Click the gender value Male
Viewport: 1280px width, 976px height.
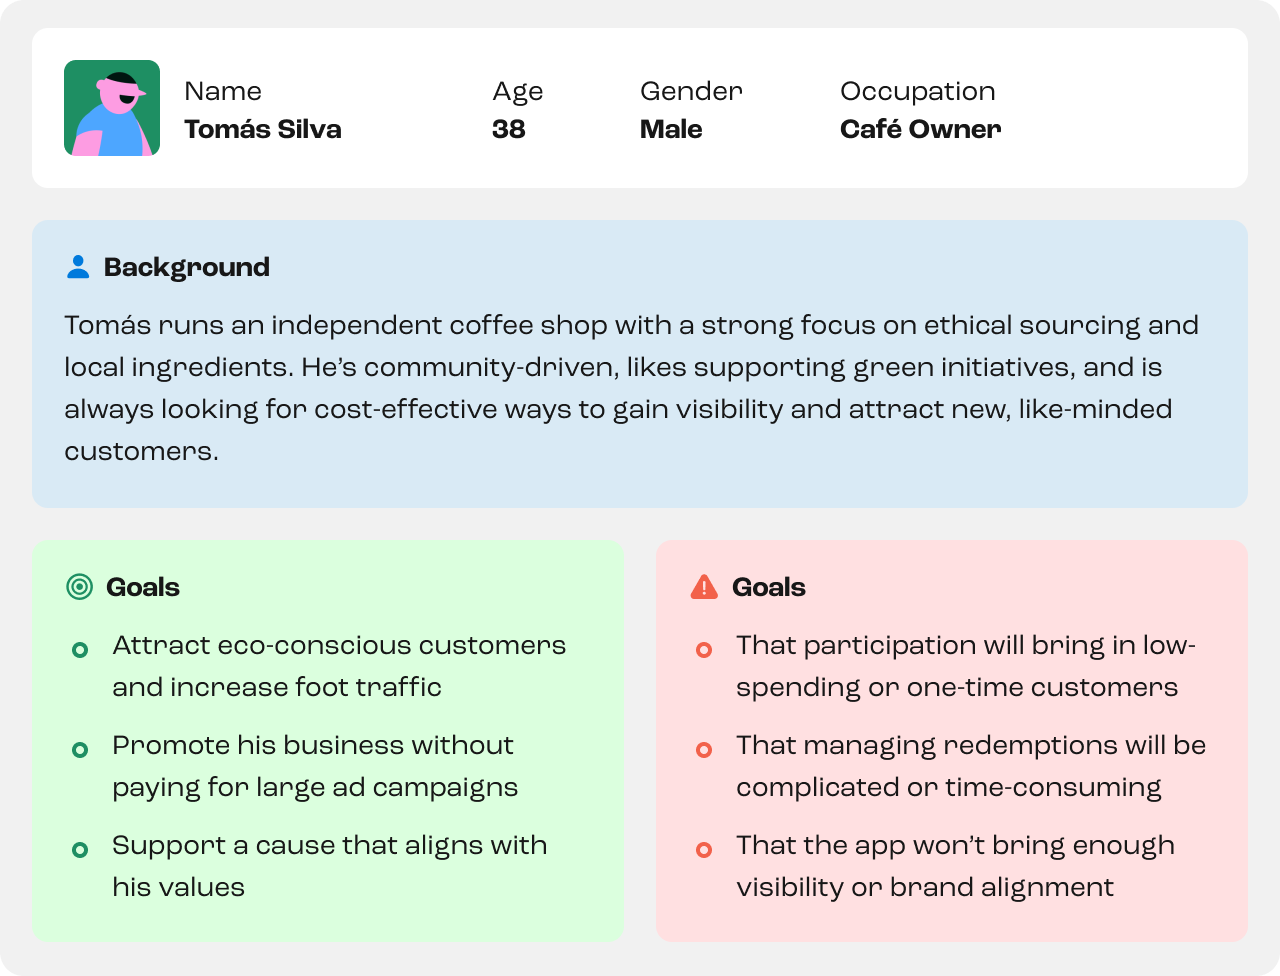tap(671, 129)
